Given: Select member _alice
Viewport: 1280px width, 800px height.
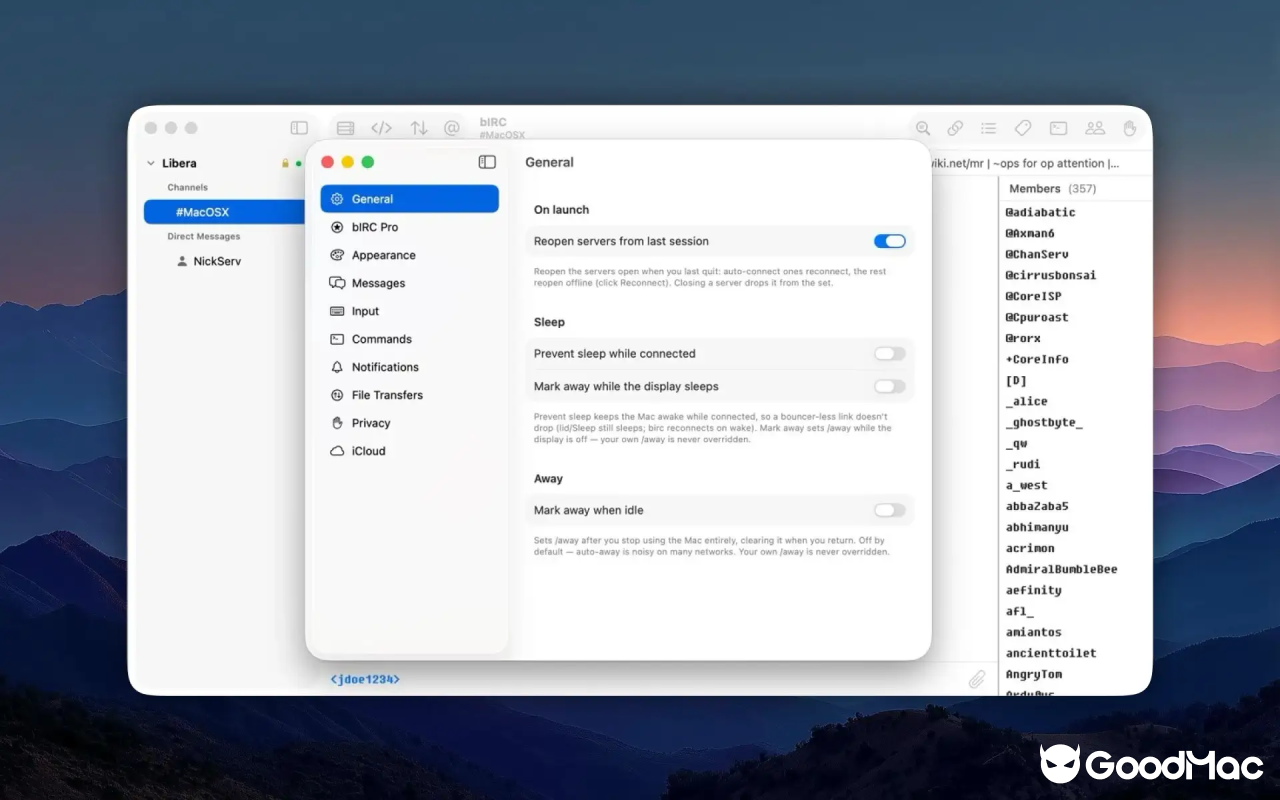Looking at the screenshot, I should tap(1027, 401).
